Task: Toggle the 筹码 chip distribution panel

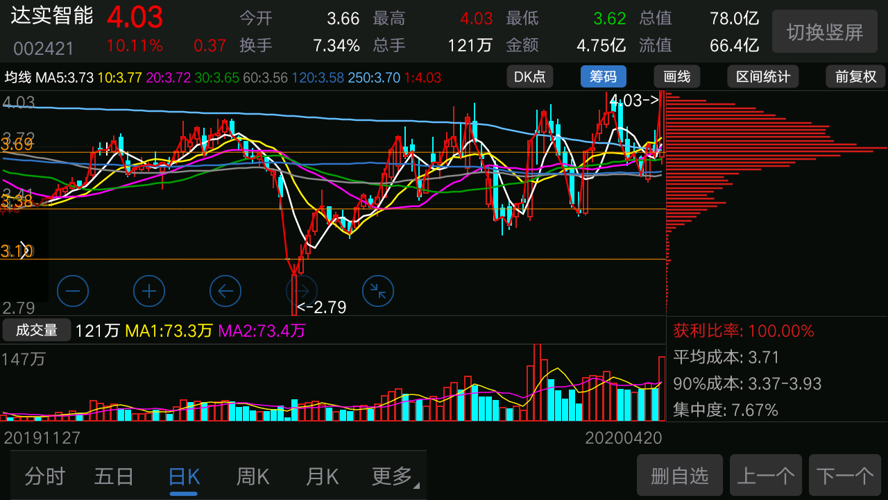Action: 603,77
